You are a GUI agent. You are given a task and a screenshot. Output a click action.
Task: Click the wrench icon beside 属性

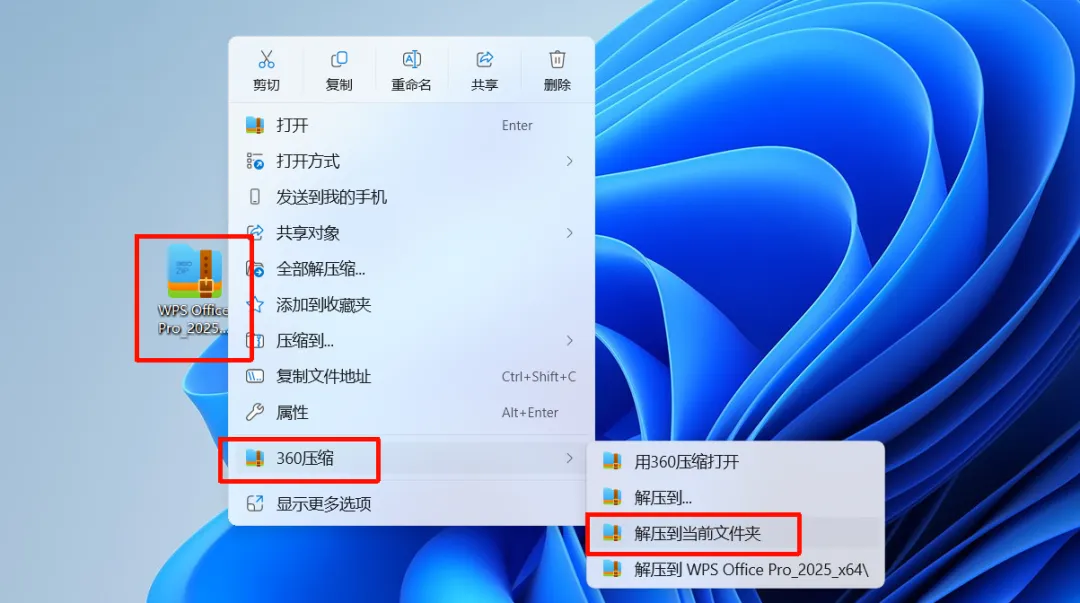click(x=255, y=412)
